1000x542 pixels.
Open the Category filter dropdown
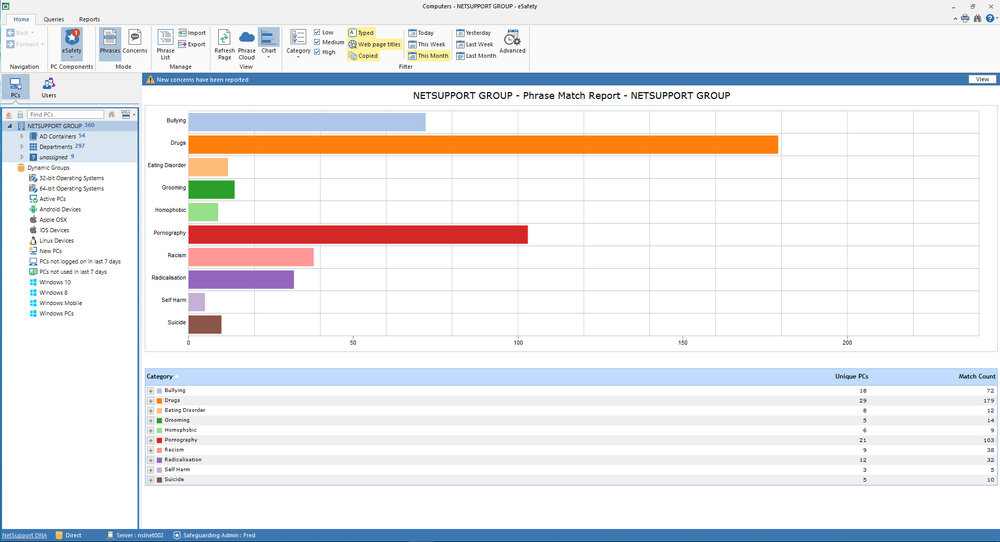point(298,44)
